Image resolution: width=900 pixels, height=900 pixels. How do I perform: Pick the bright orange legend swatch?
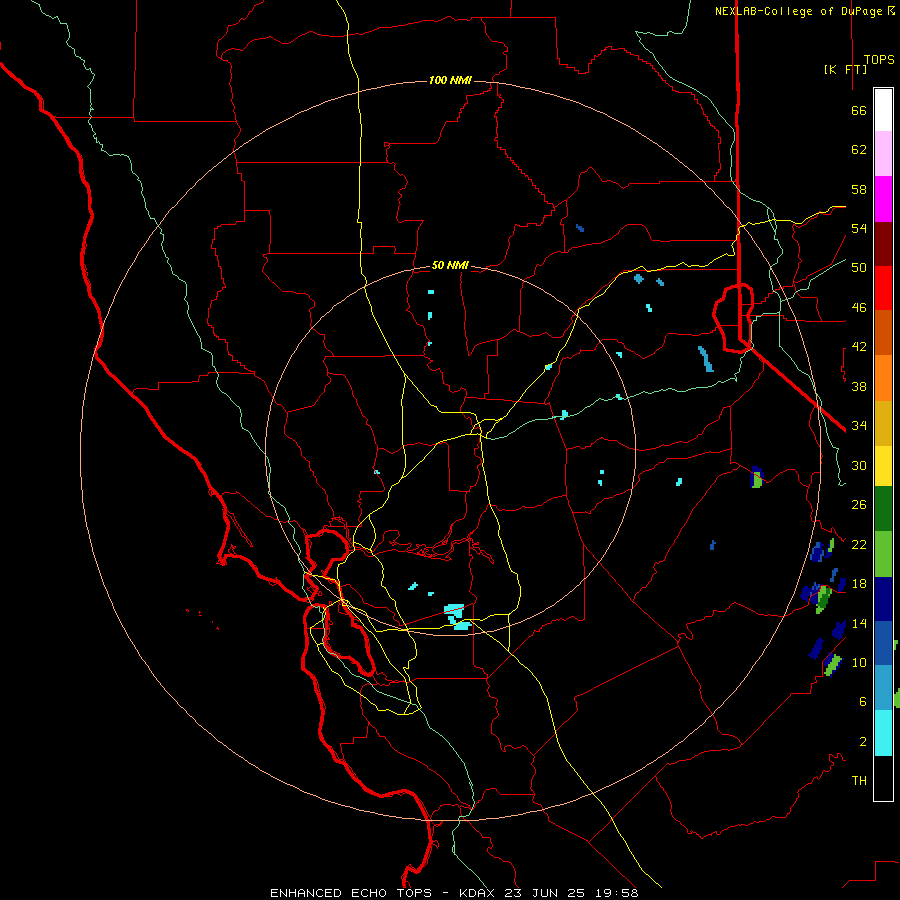click(883, 378)
